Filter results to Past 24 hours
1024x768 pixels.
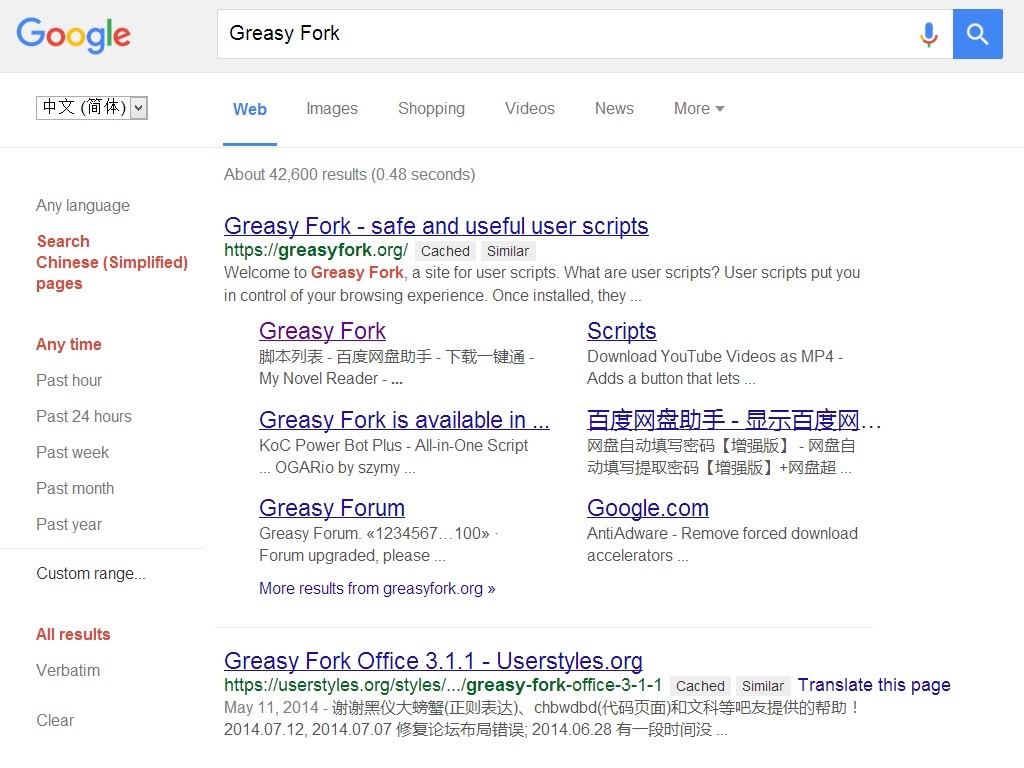pos(84,417)
